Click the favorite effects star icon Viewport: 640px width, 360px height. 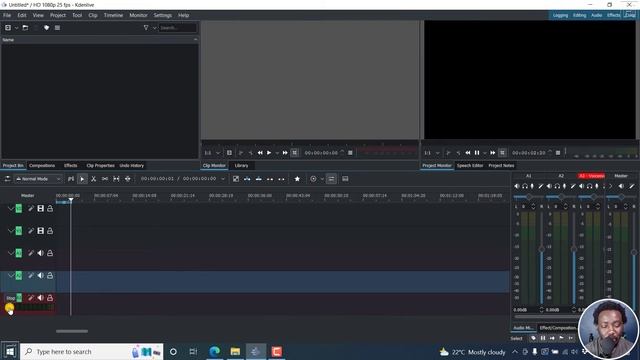297,179
